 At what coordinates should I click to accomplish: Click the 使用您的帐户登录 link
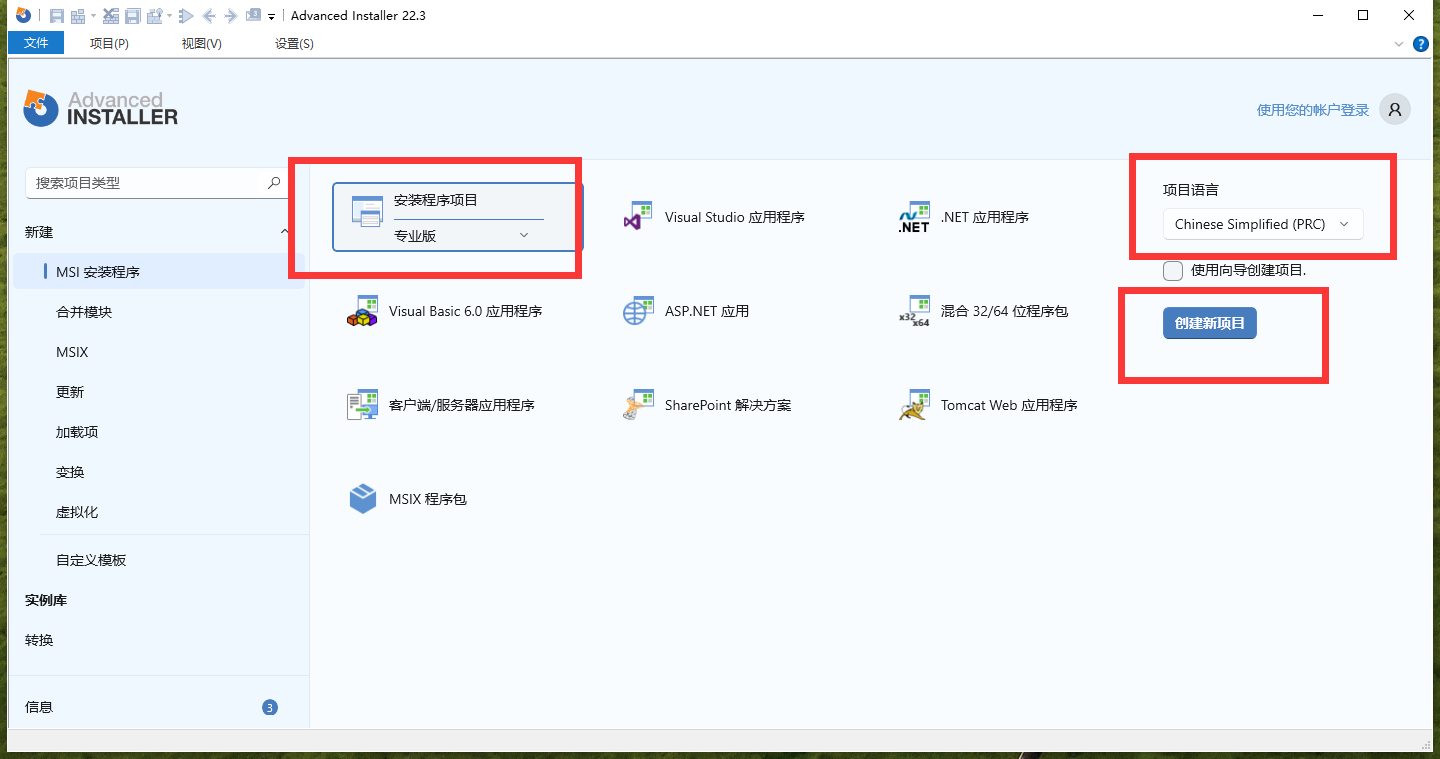1311,110
